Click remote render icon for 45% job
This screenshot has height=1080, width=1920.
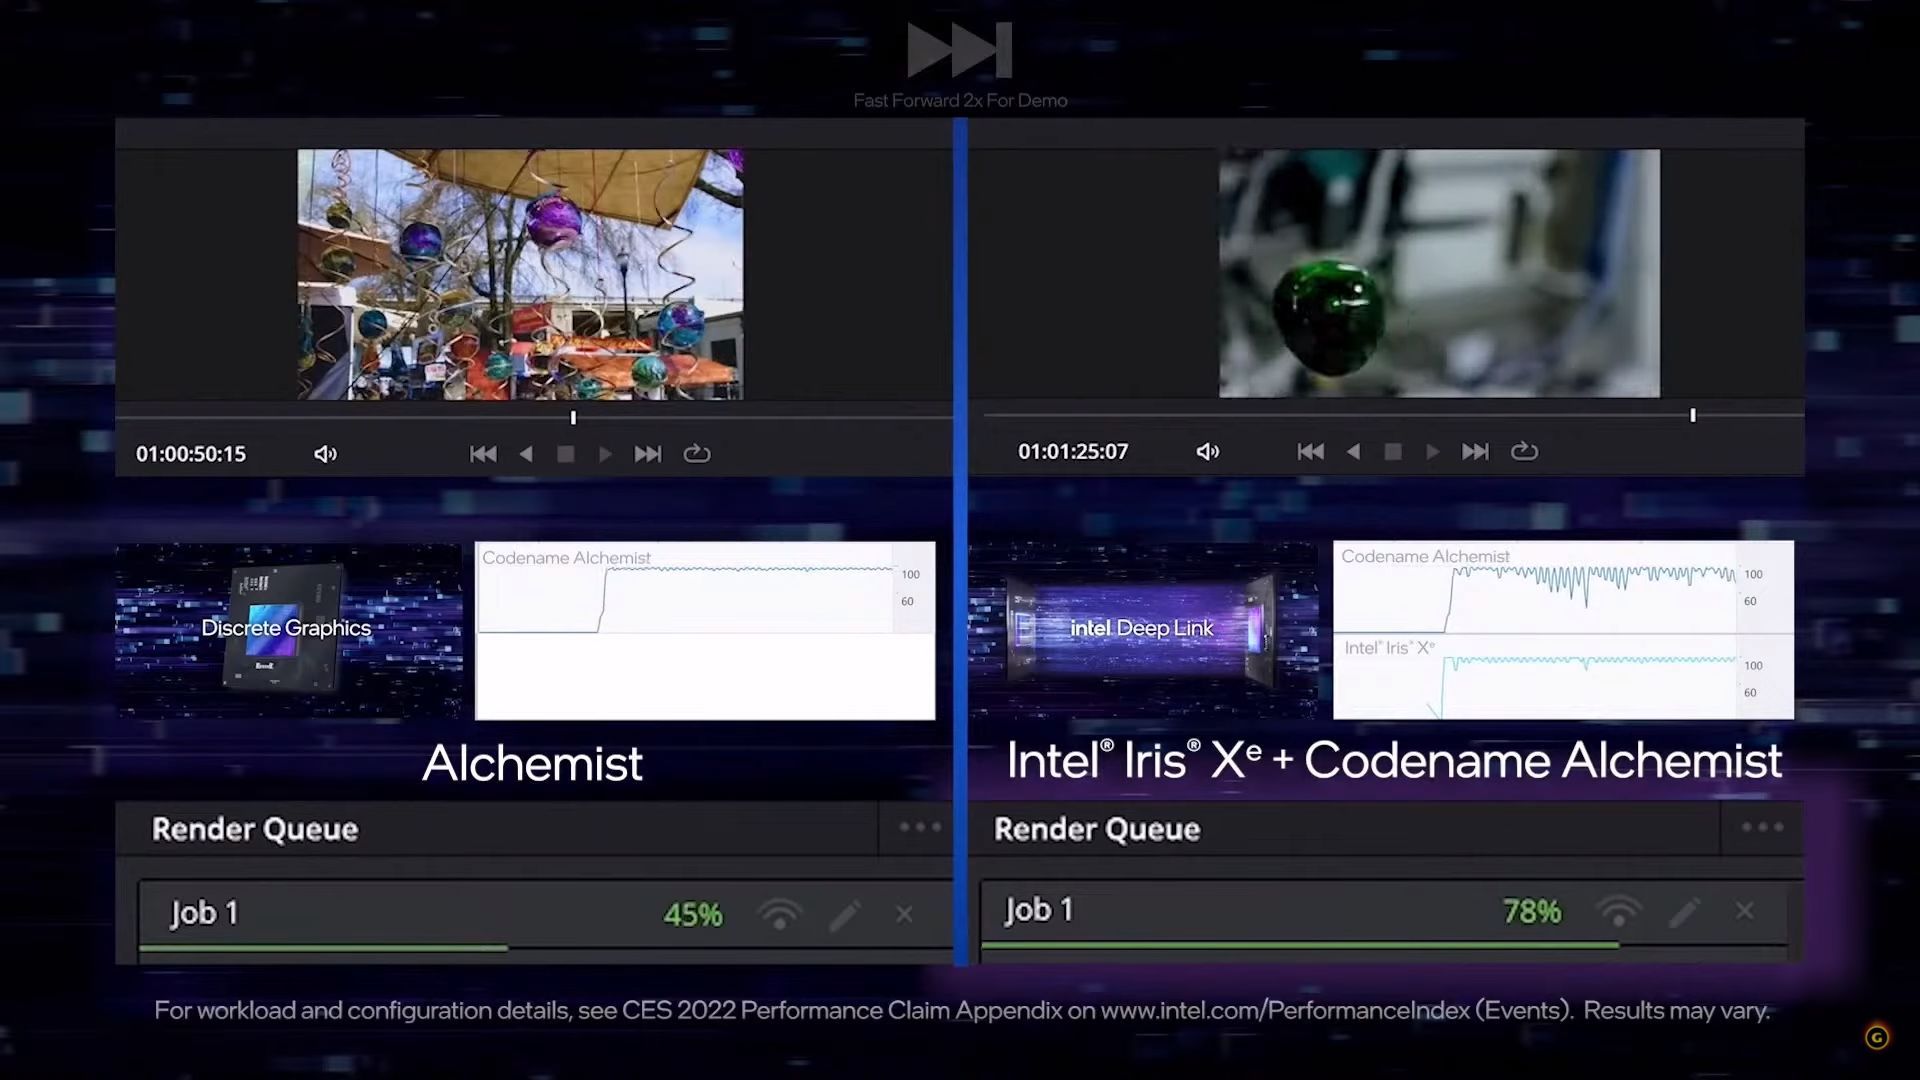click(x=780, y=914)
